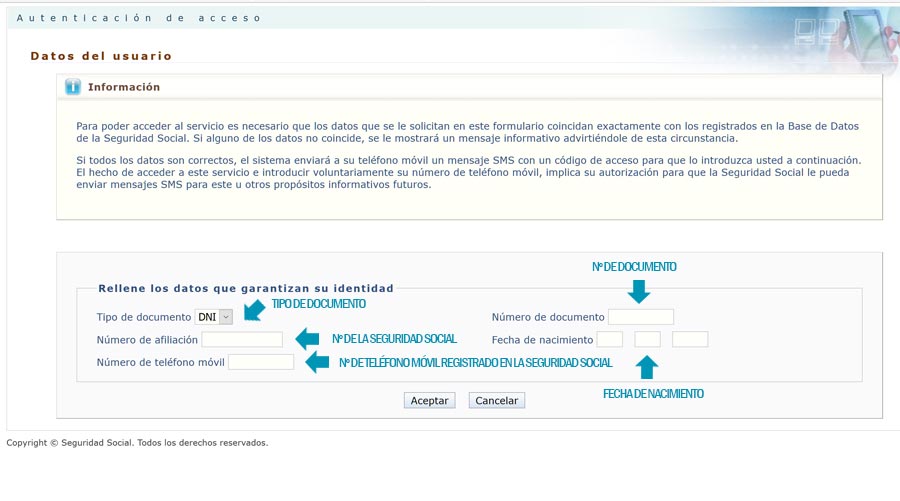The width and height of the screenshot is (900, 501).
Task: Select the day box of Fecha de nacimiento
Action: [610, 340]
